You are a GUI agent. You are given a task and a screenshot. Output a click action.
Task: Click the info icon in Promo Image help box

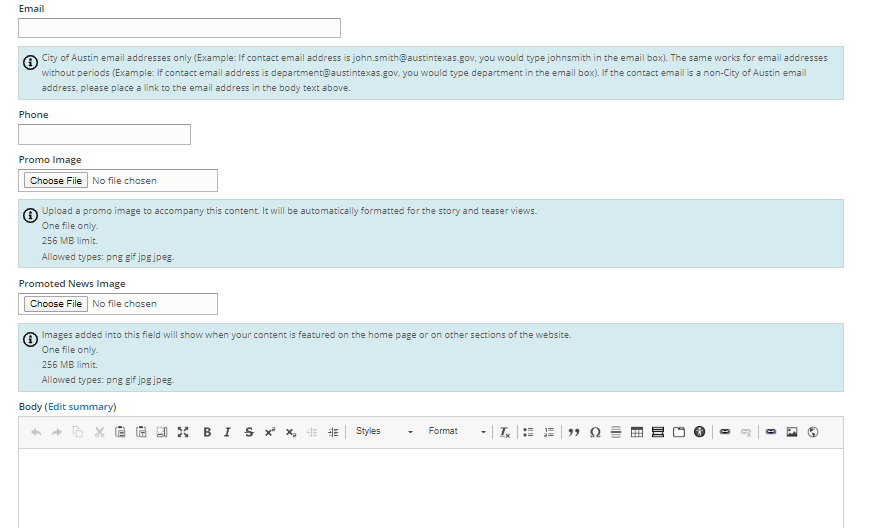(x=30, y=215)
